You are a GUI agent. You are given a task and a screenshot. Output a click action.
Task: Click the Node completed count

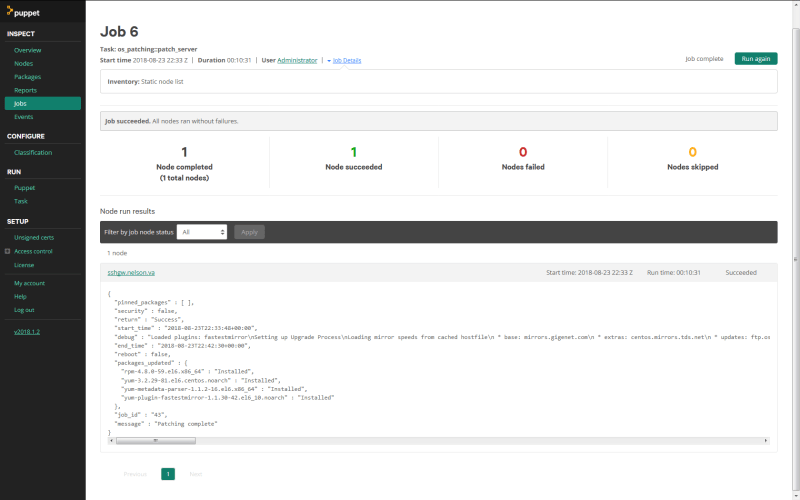coord(184,152)
